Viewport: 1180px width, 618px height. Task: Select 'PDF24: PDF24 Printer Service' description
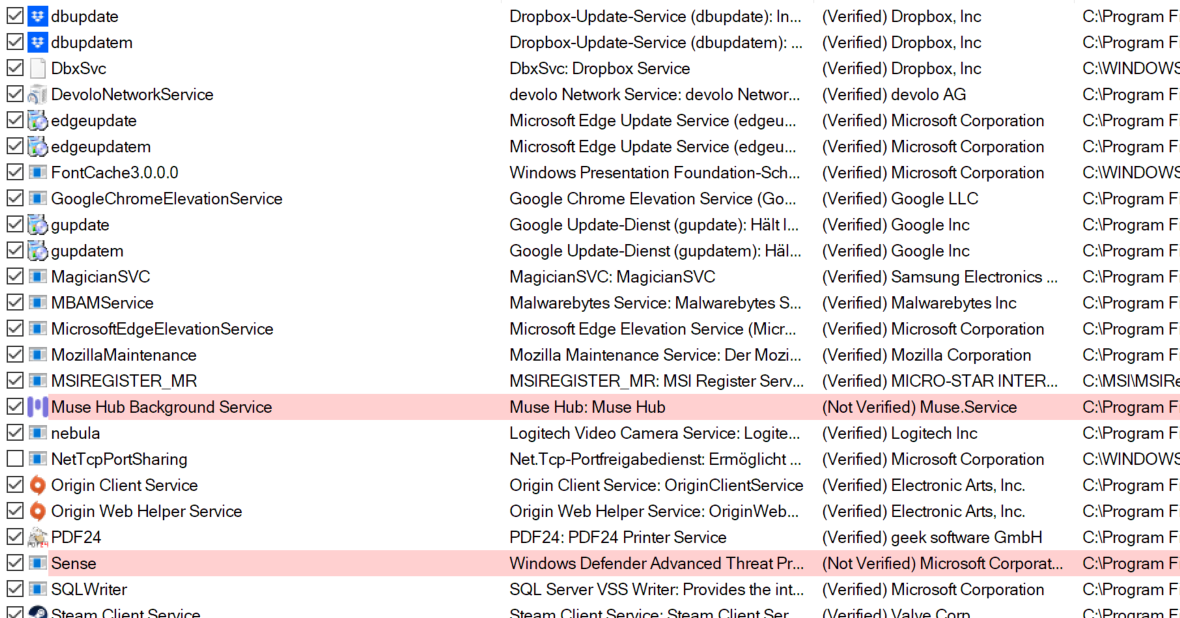[618, 537]
